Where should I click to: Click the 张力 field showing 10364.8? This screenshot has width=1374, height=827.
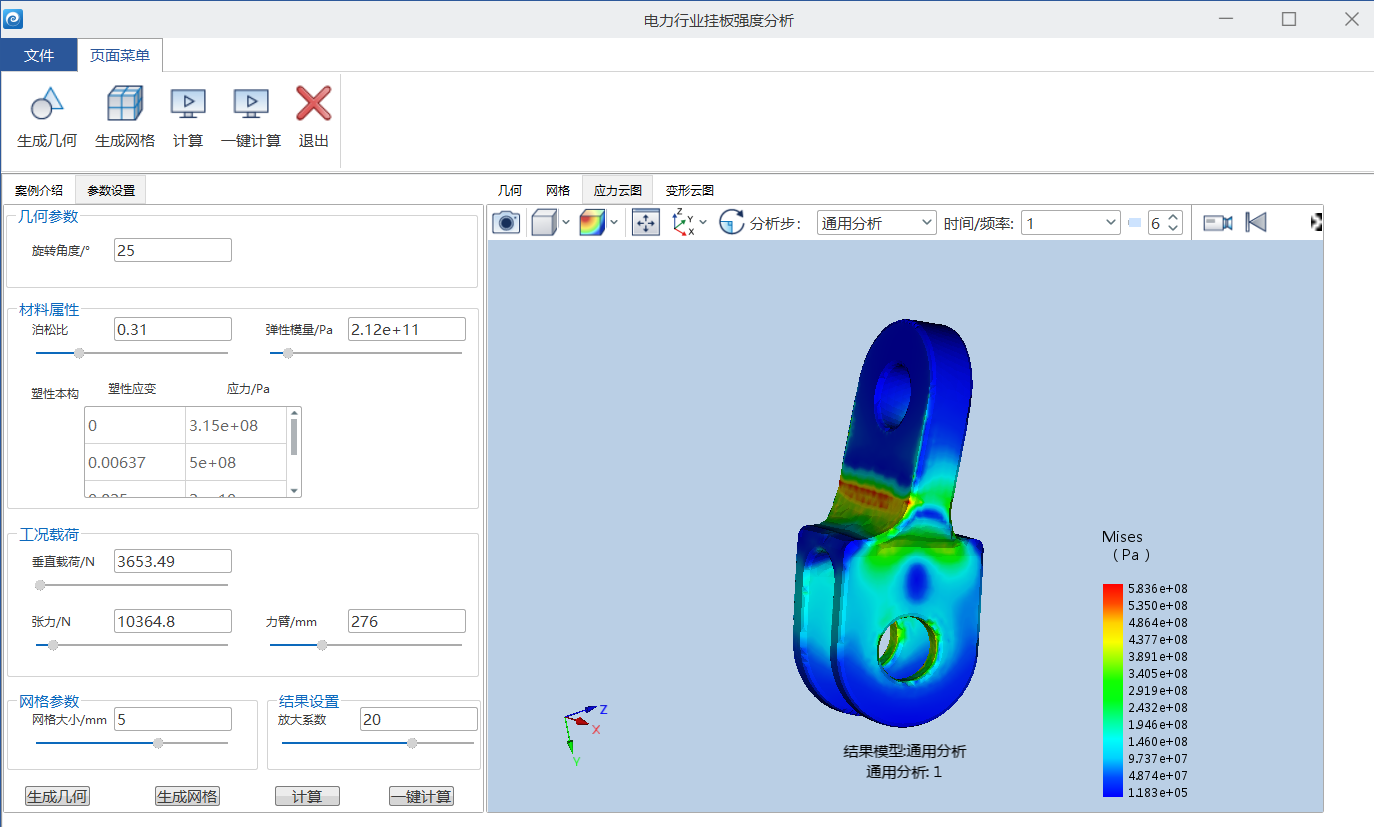[x=173, y=621]
